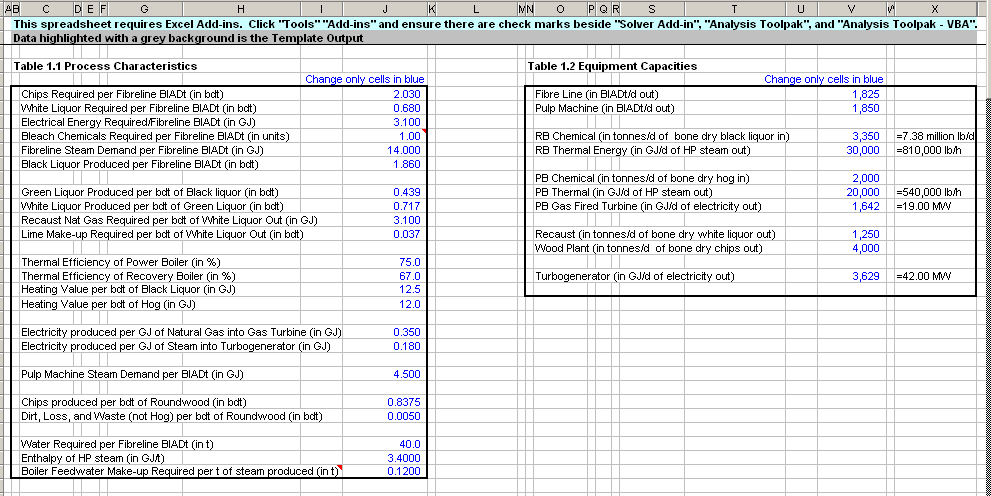991x496 pixels.
Task: Click lime make-up value 0.037
Action: (406, 234)
